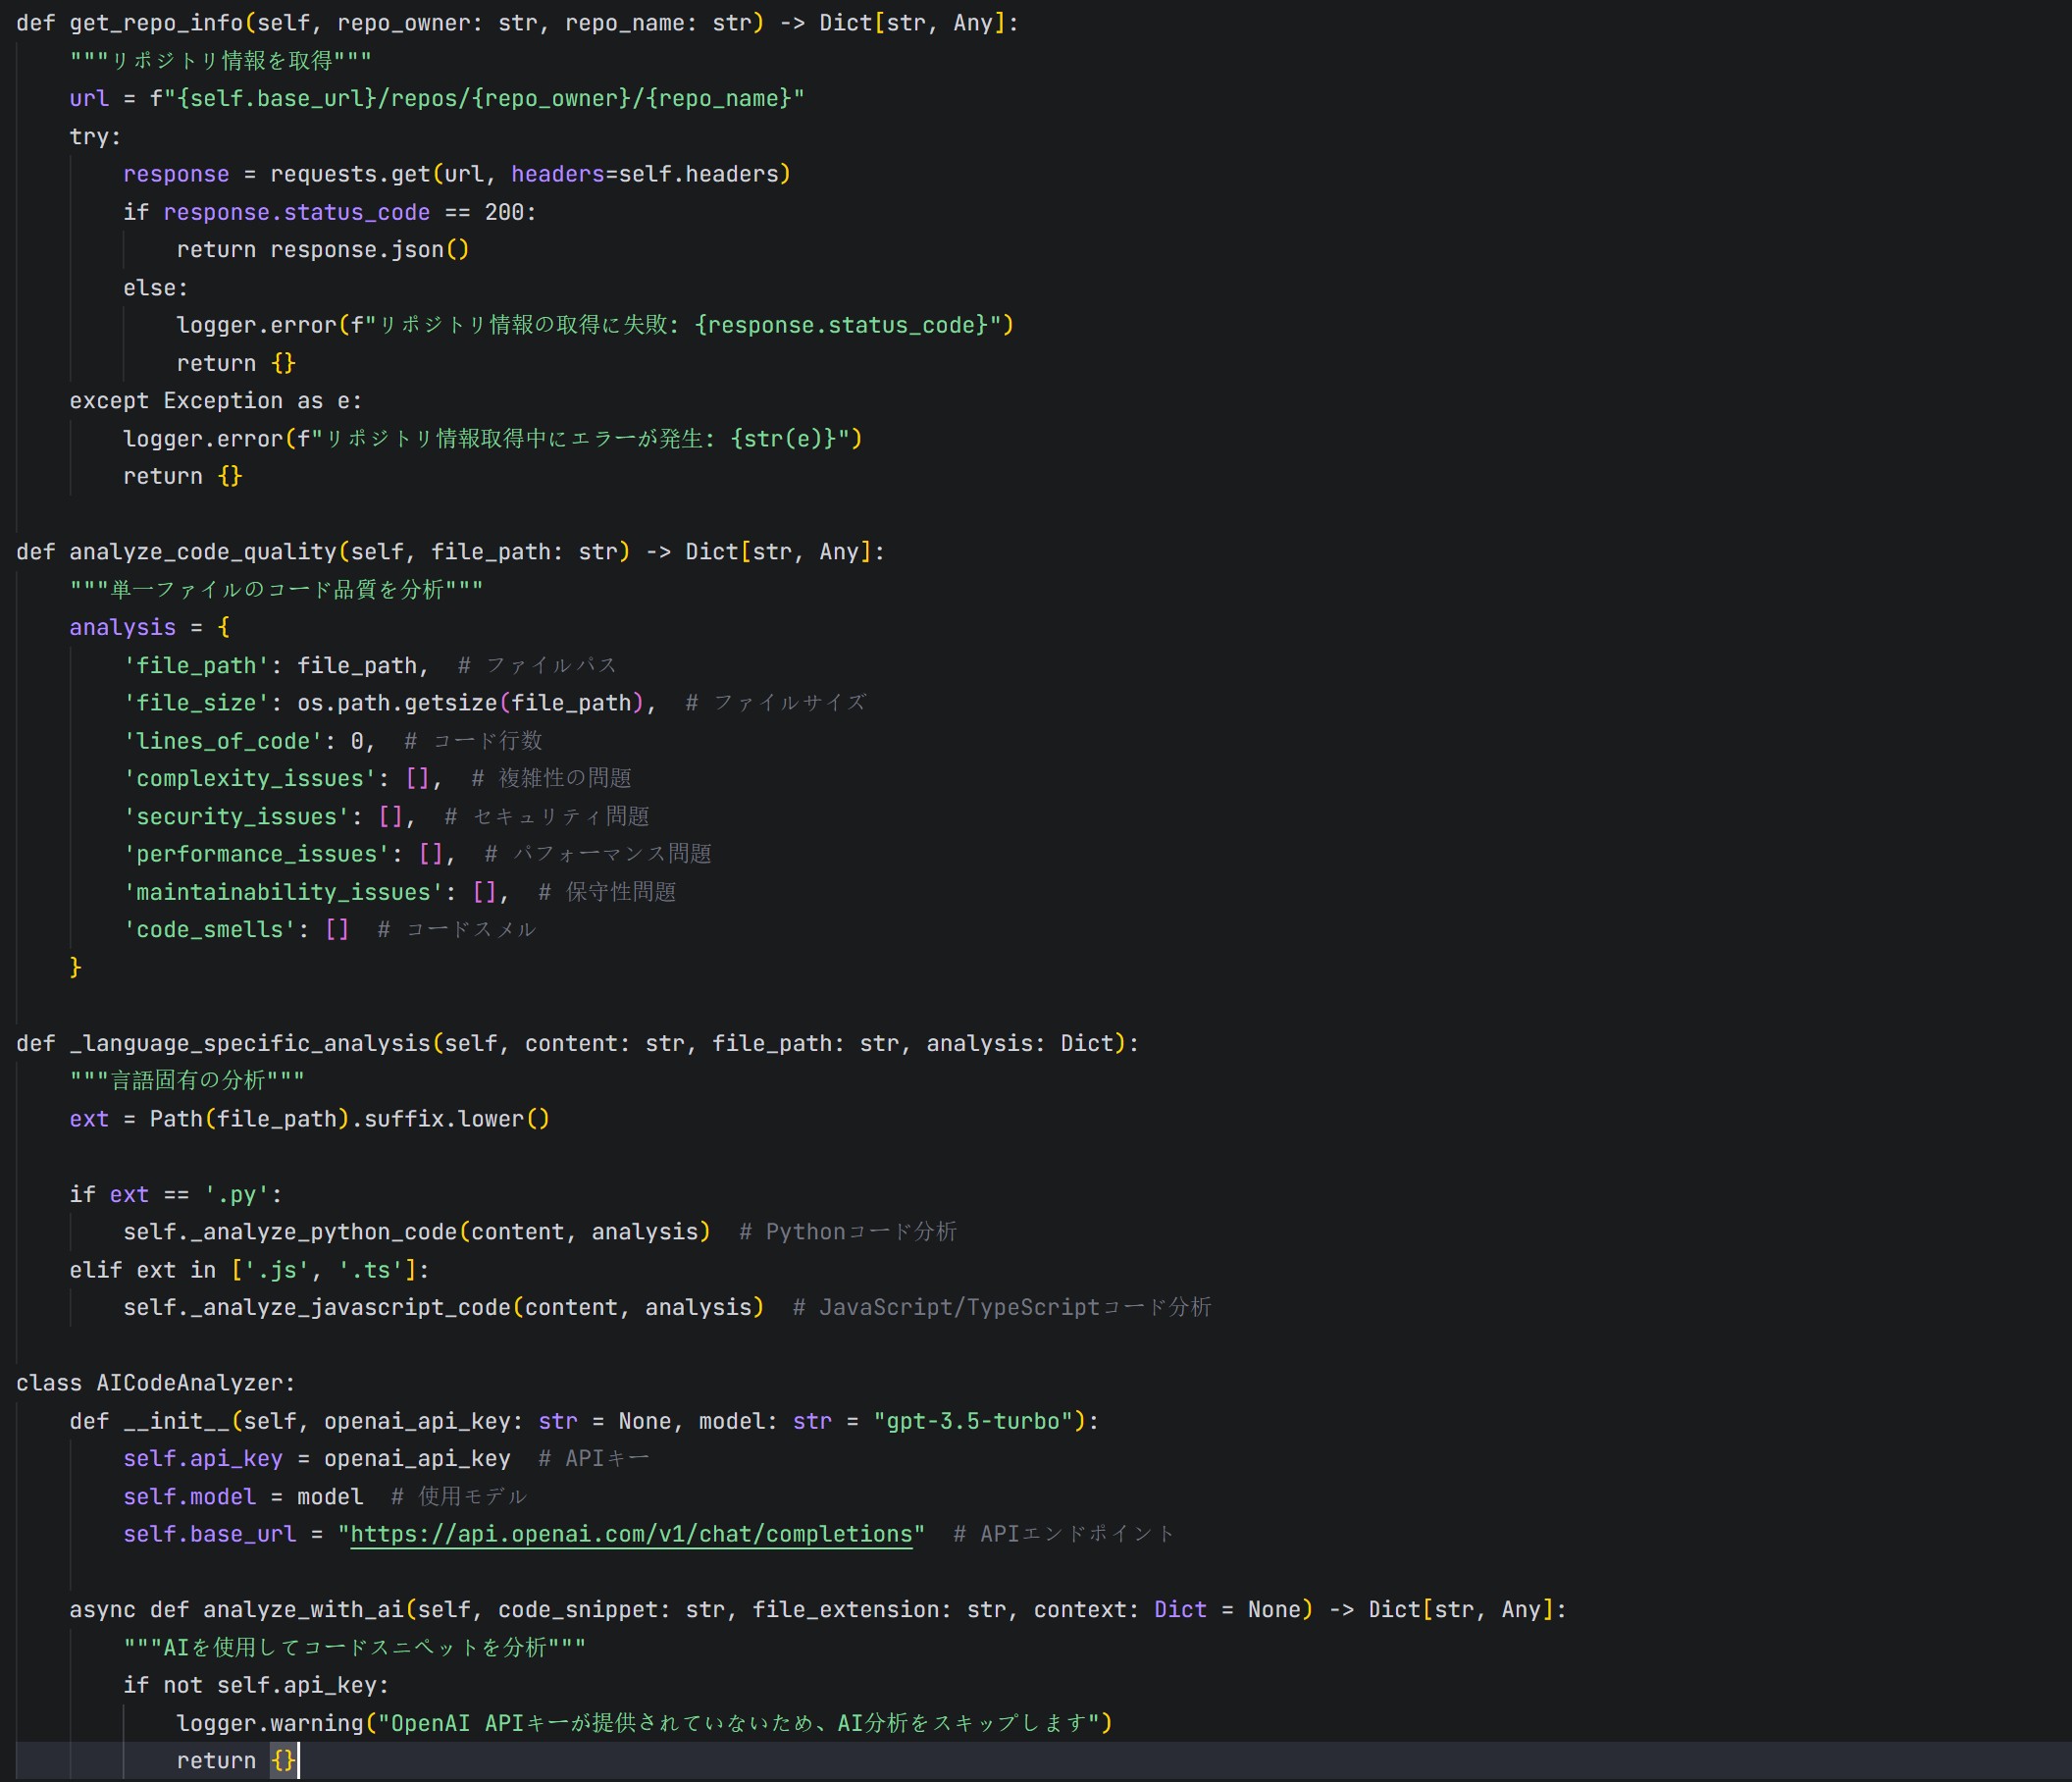Select the _language_specific_analysis method name
This screenshot has height=1782, width=2072.
250,1043
